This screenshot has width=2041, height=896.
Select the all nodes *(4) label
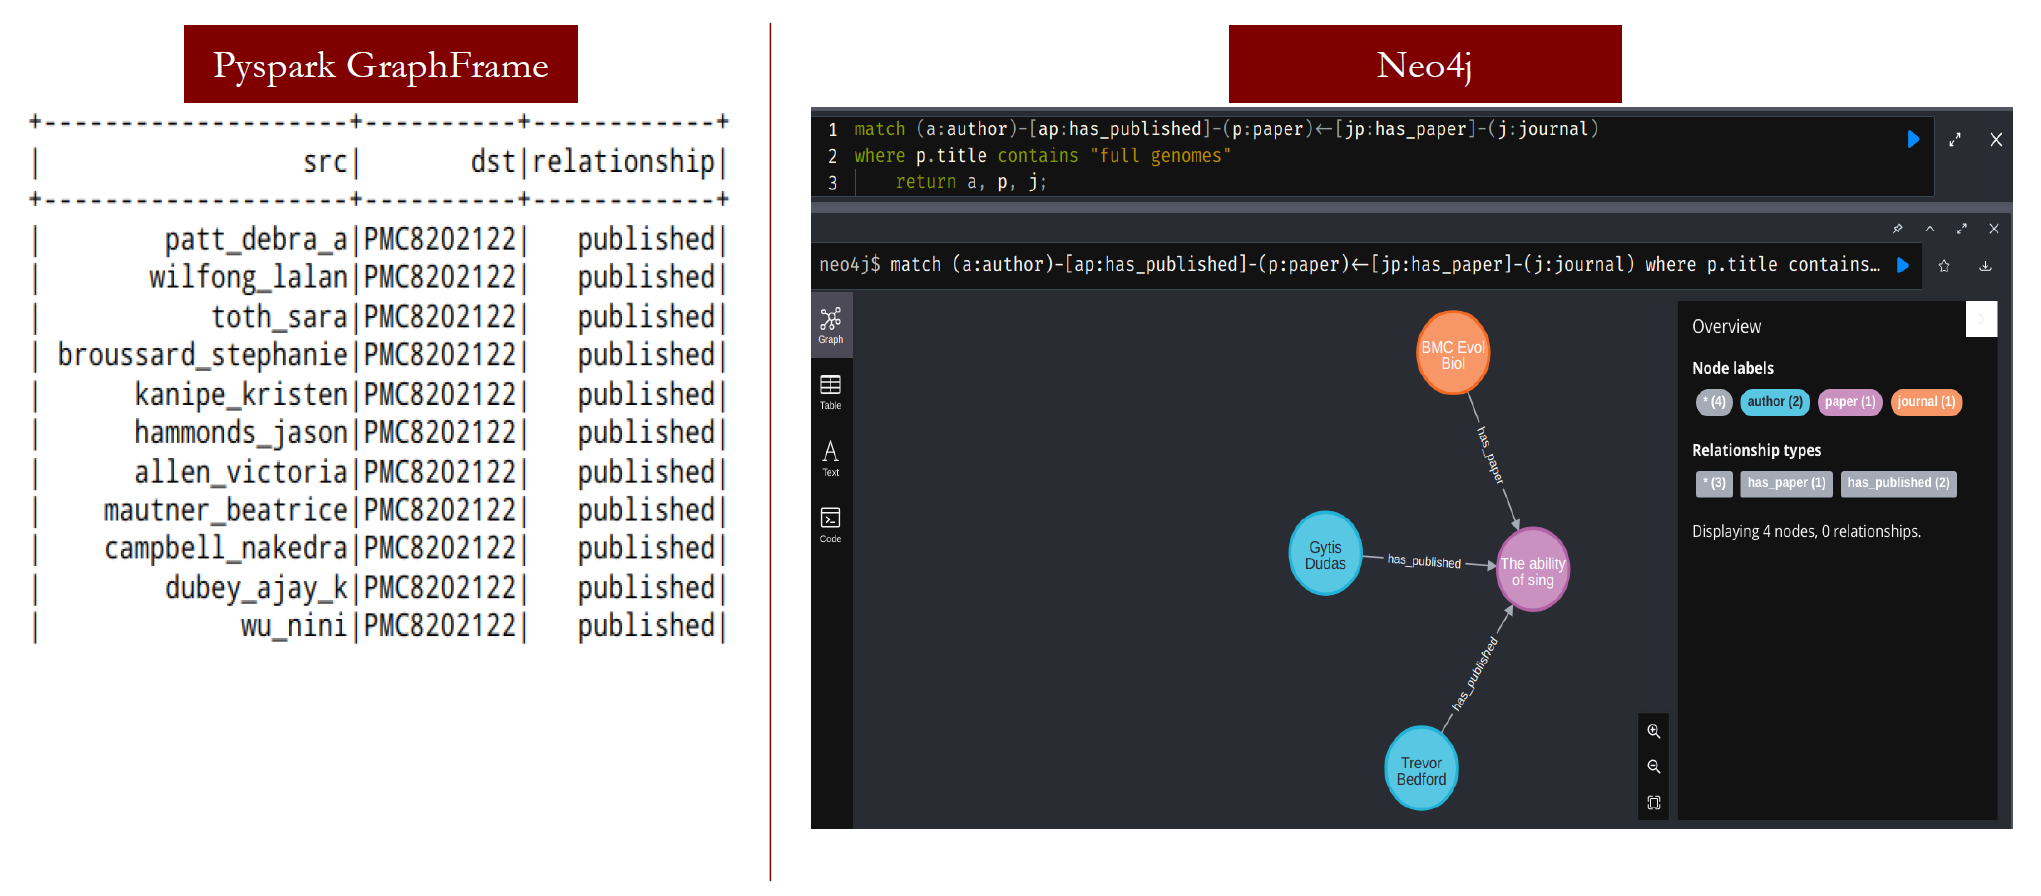coord(1714,402)
